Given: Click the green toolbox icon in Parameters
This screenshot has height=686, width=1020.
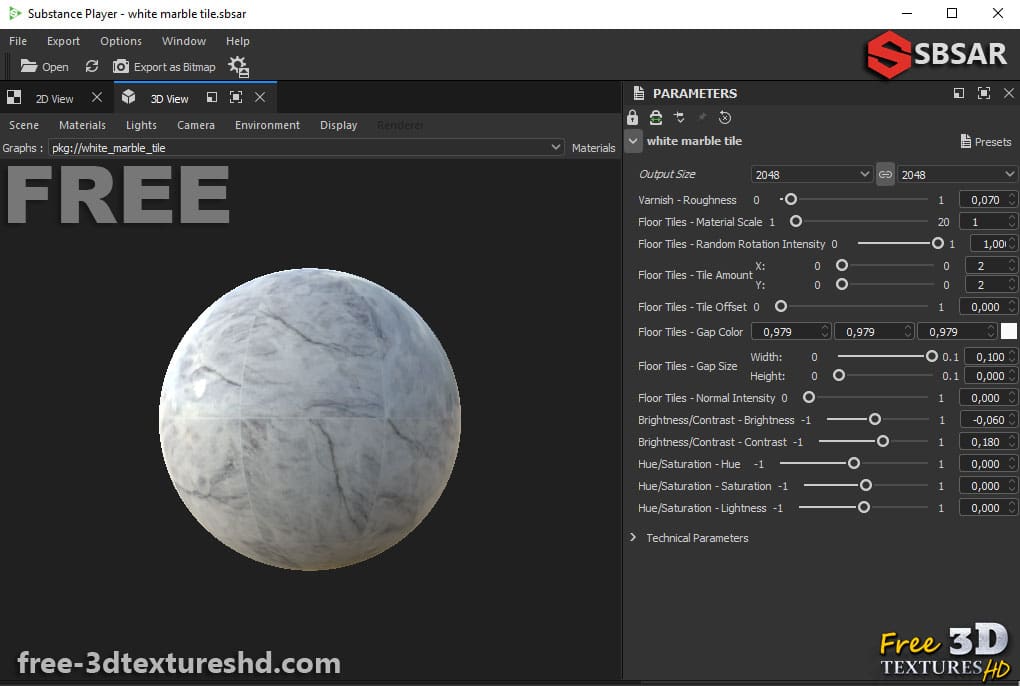Looking at the screenshot, I should point(656,117).
